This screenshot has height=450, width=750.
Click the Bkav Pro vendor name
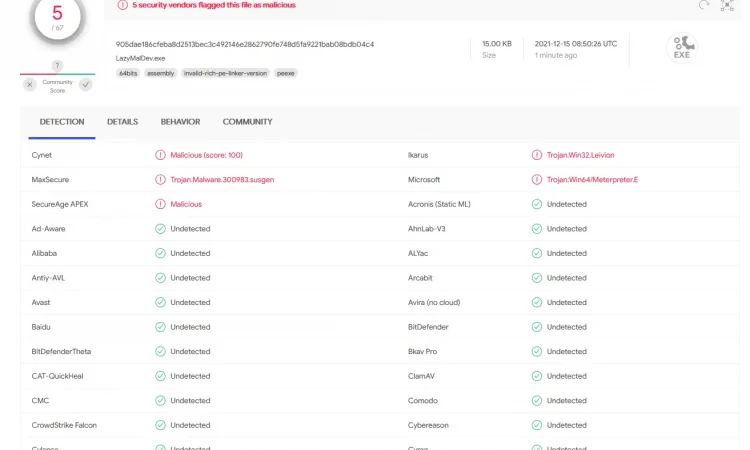pos(422,351)
